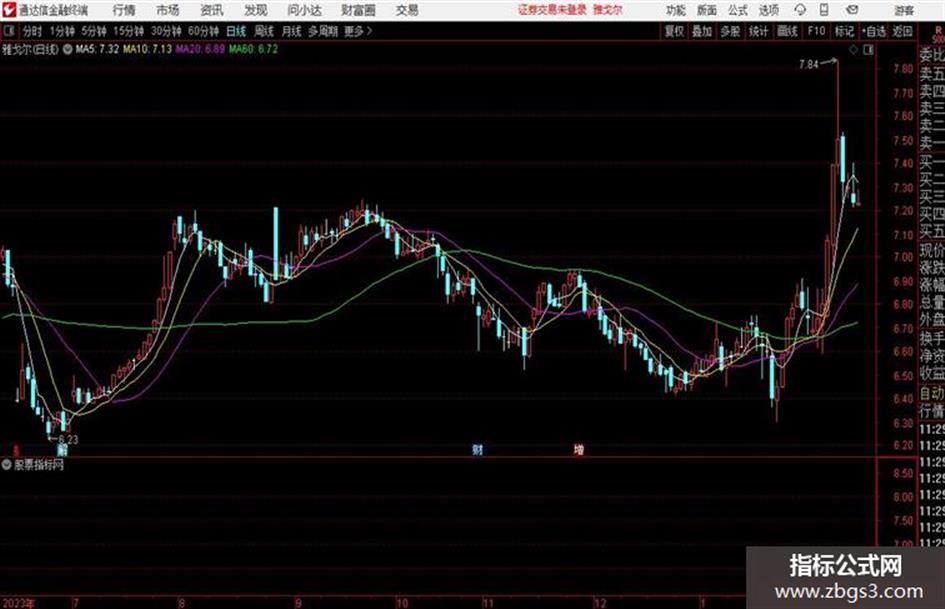Click the 标记 mark button
The width and height of the screenshot is (945, 609).
click(844, 31)
